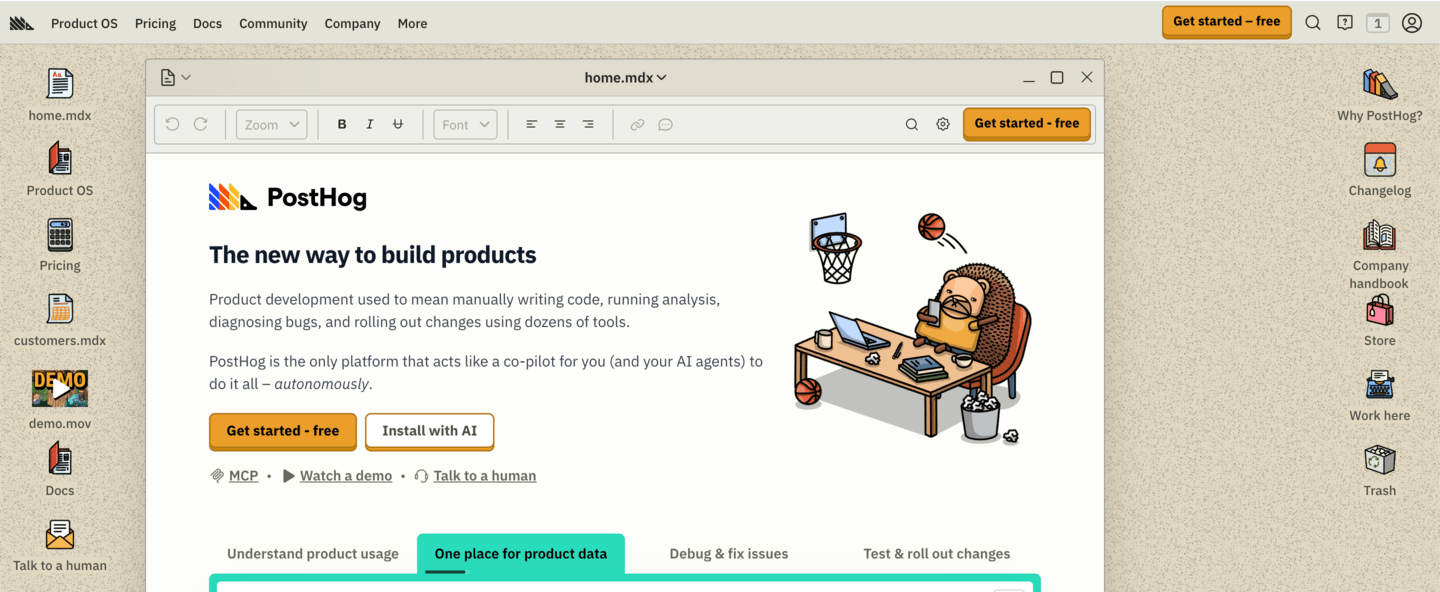Open the More menu

tap(412, 23)
